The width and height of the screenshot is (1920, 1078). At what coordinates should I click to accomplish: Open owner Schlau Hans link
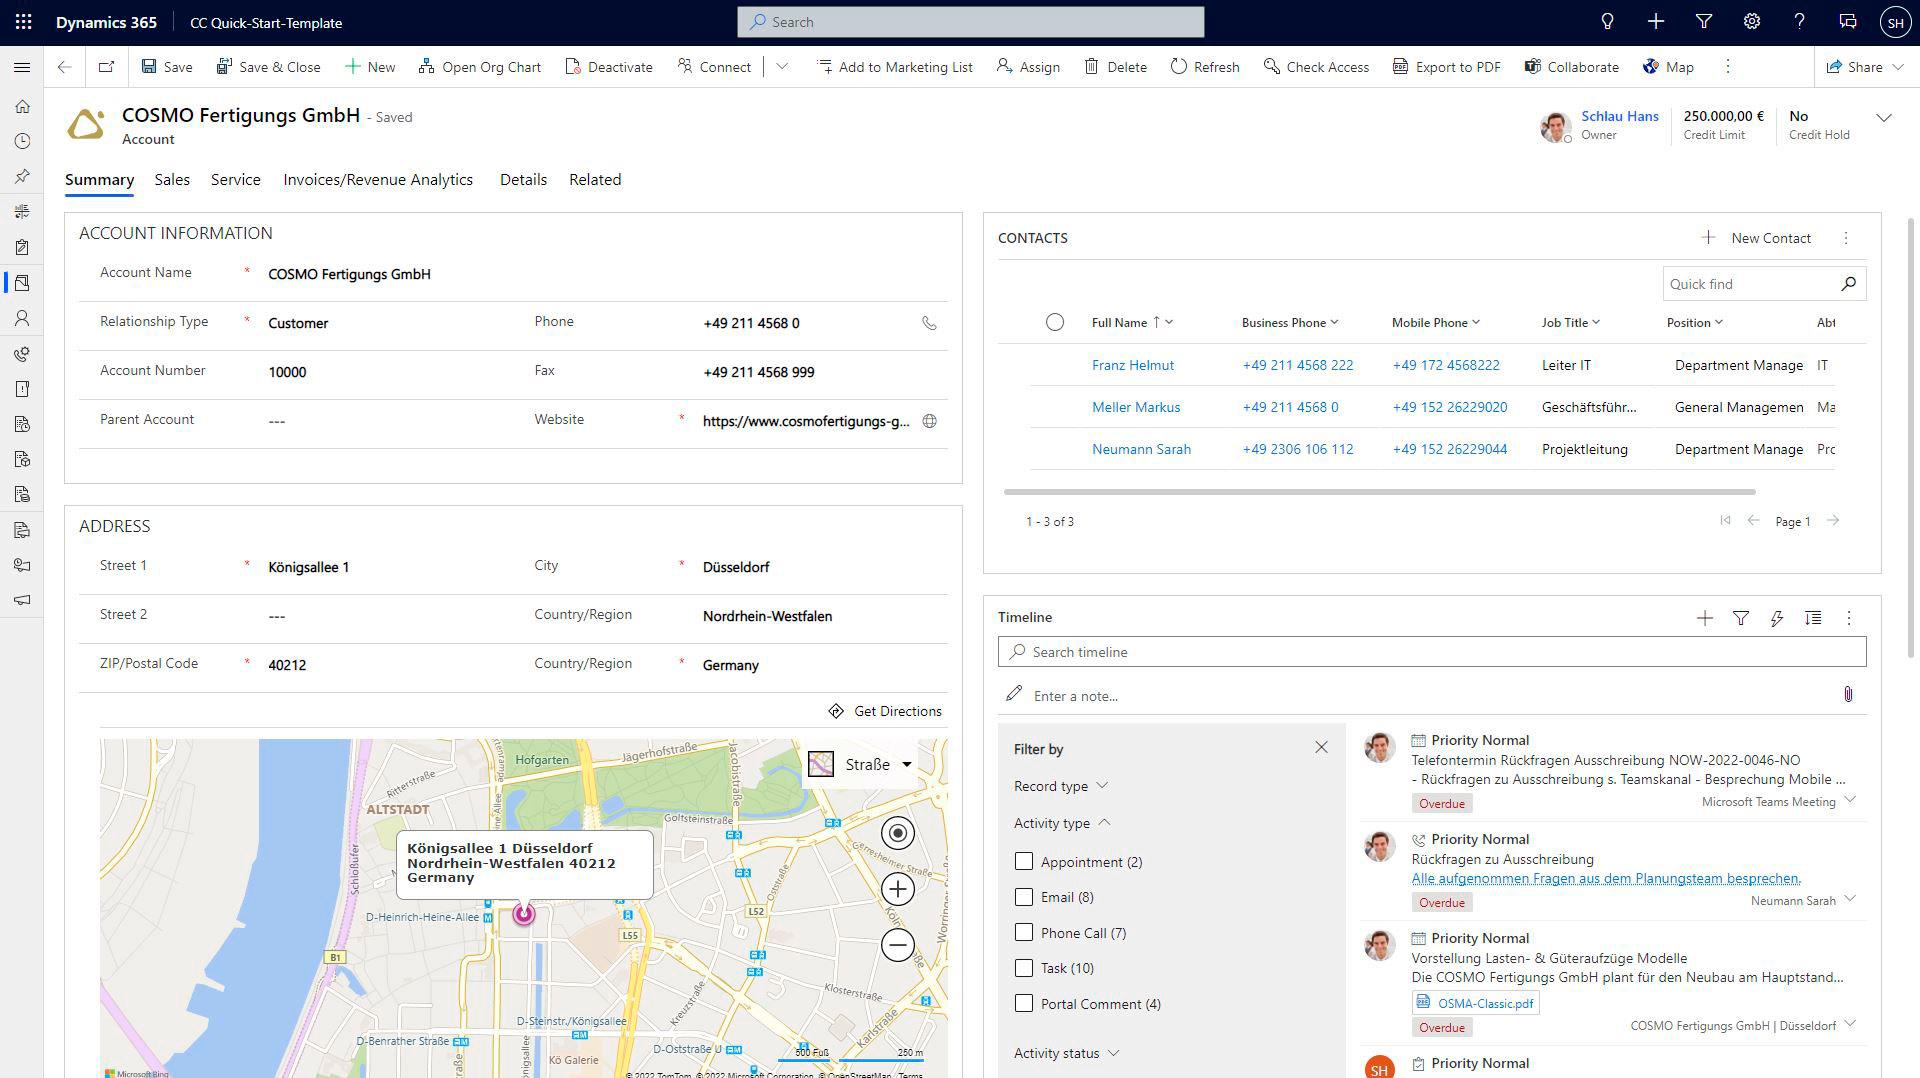point(1620,116)
